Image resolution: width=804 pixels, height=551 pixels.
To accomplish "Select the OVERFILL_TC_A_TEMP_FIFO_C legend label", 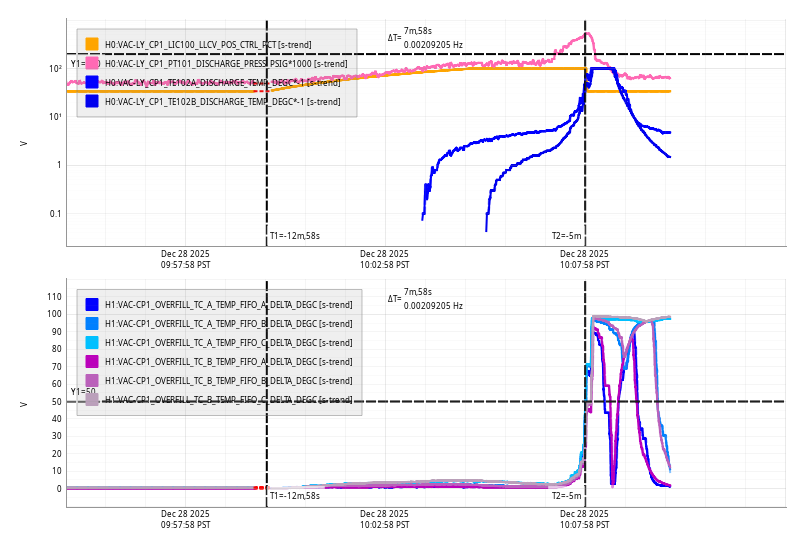I will (x=228, y=343).
